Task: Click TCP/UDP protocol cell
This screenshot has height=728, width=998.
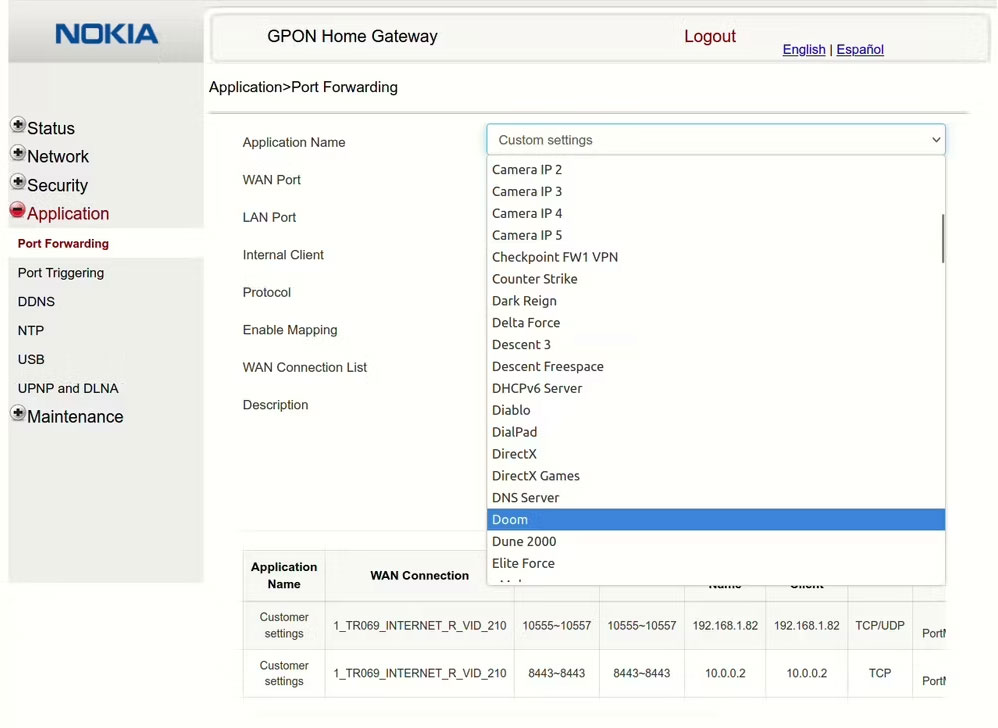Action: point(880,626)
